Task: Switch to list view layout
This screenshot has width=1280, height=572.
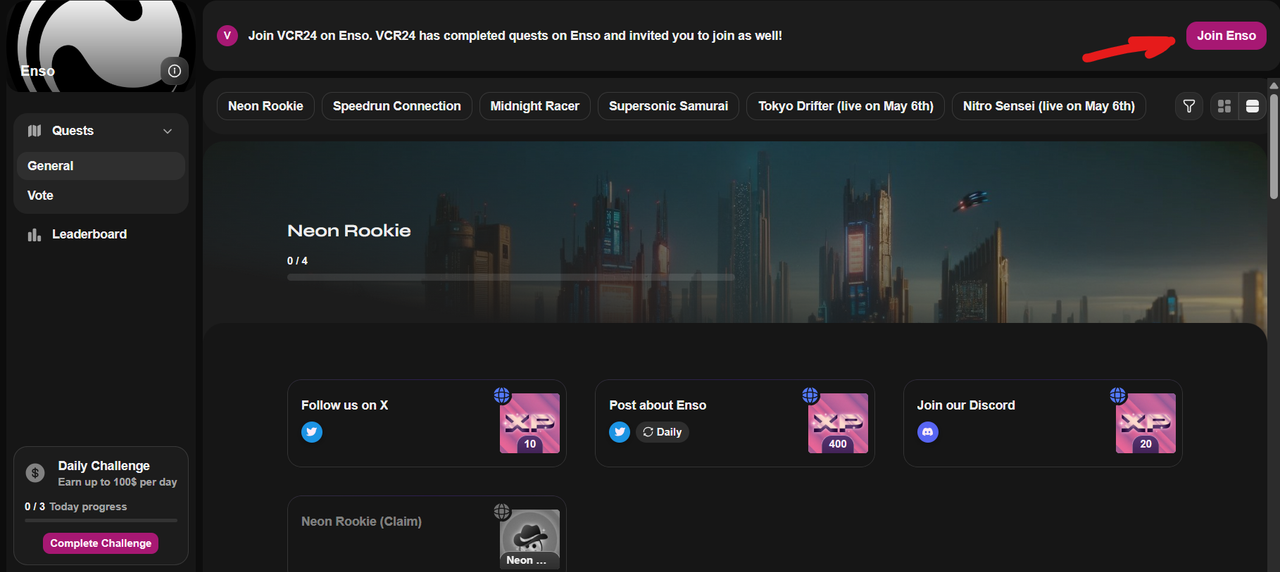Action: point(1251,106)
